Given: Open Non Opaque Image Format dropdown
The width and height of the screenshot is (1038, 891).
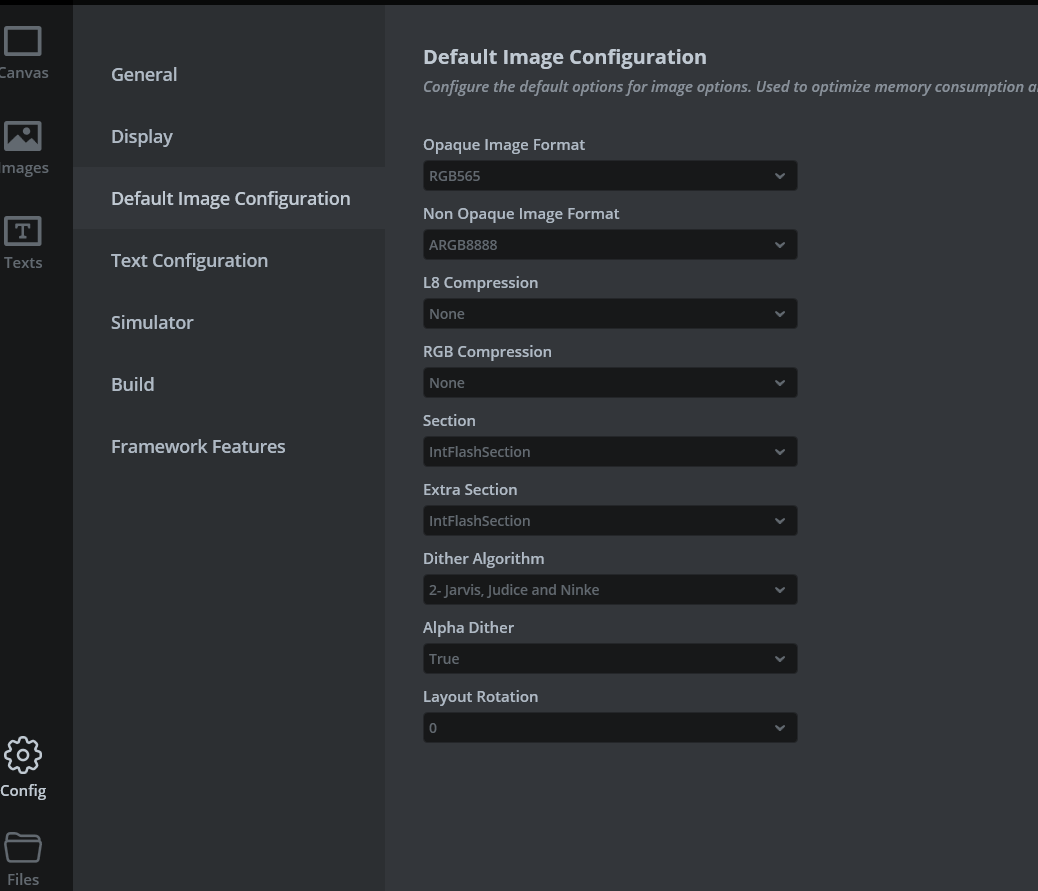Looking at the screenshot, I should point(609,245).
